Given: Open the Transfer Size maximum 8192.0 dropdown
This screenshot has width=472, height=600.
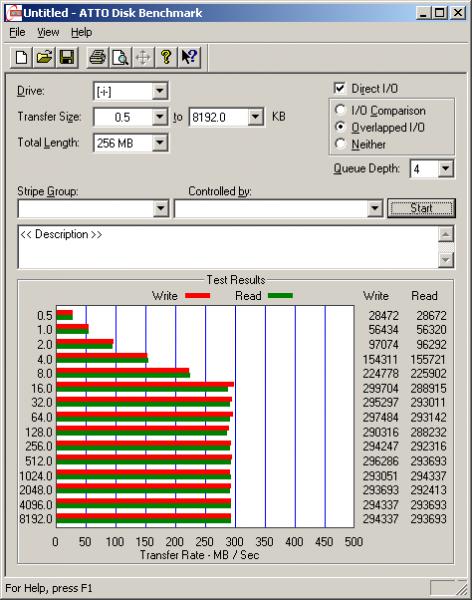Looking at the screenshot, I should [x=255, y=117].
